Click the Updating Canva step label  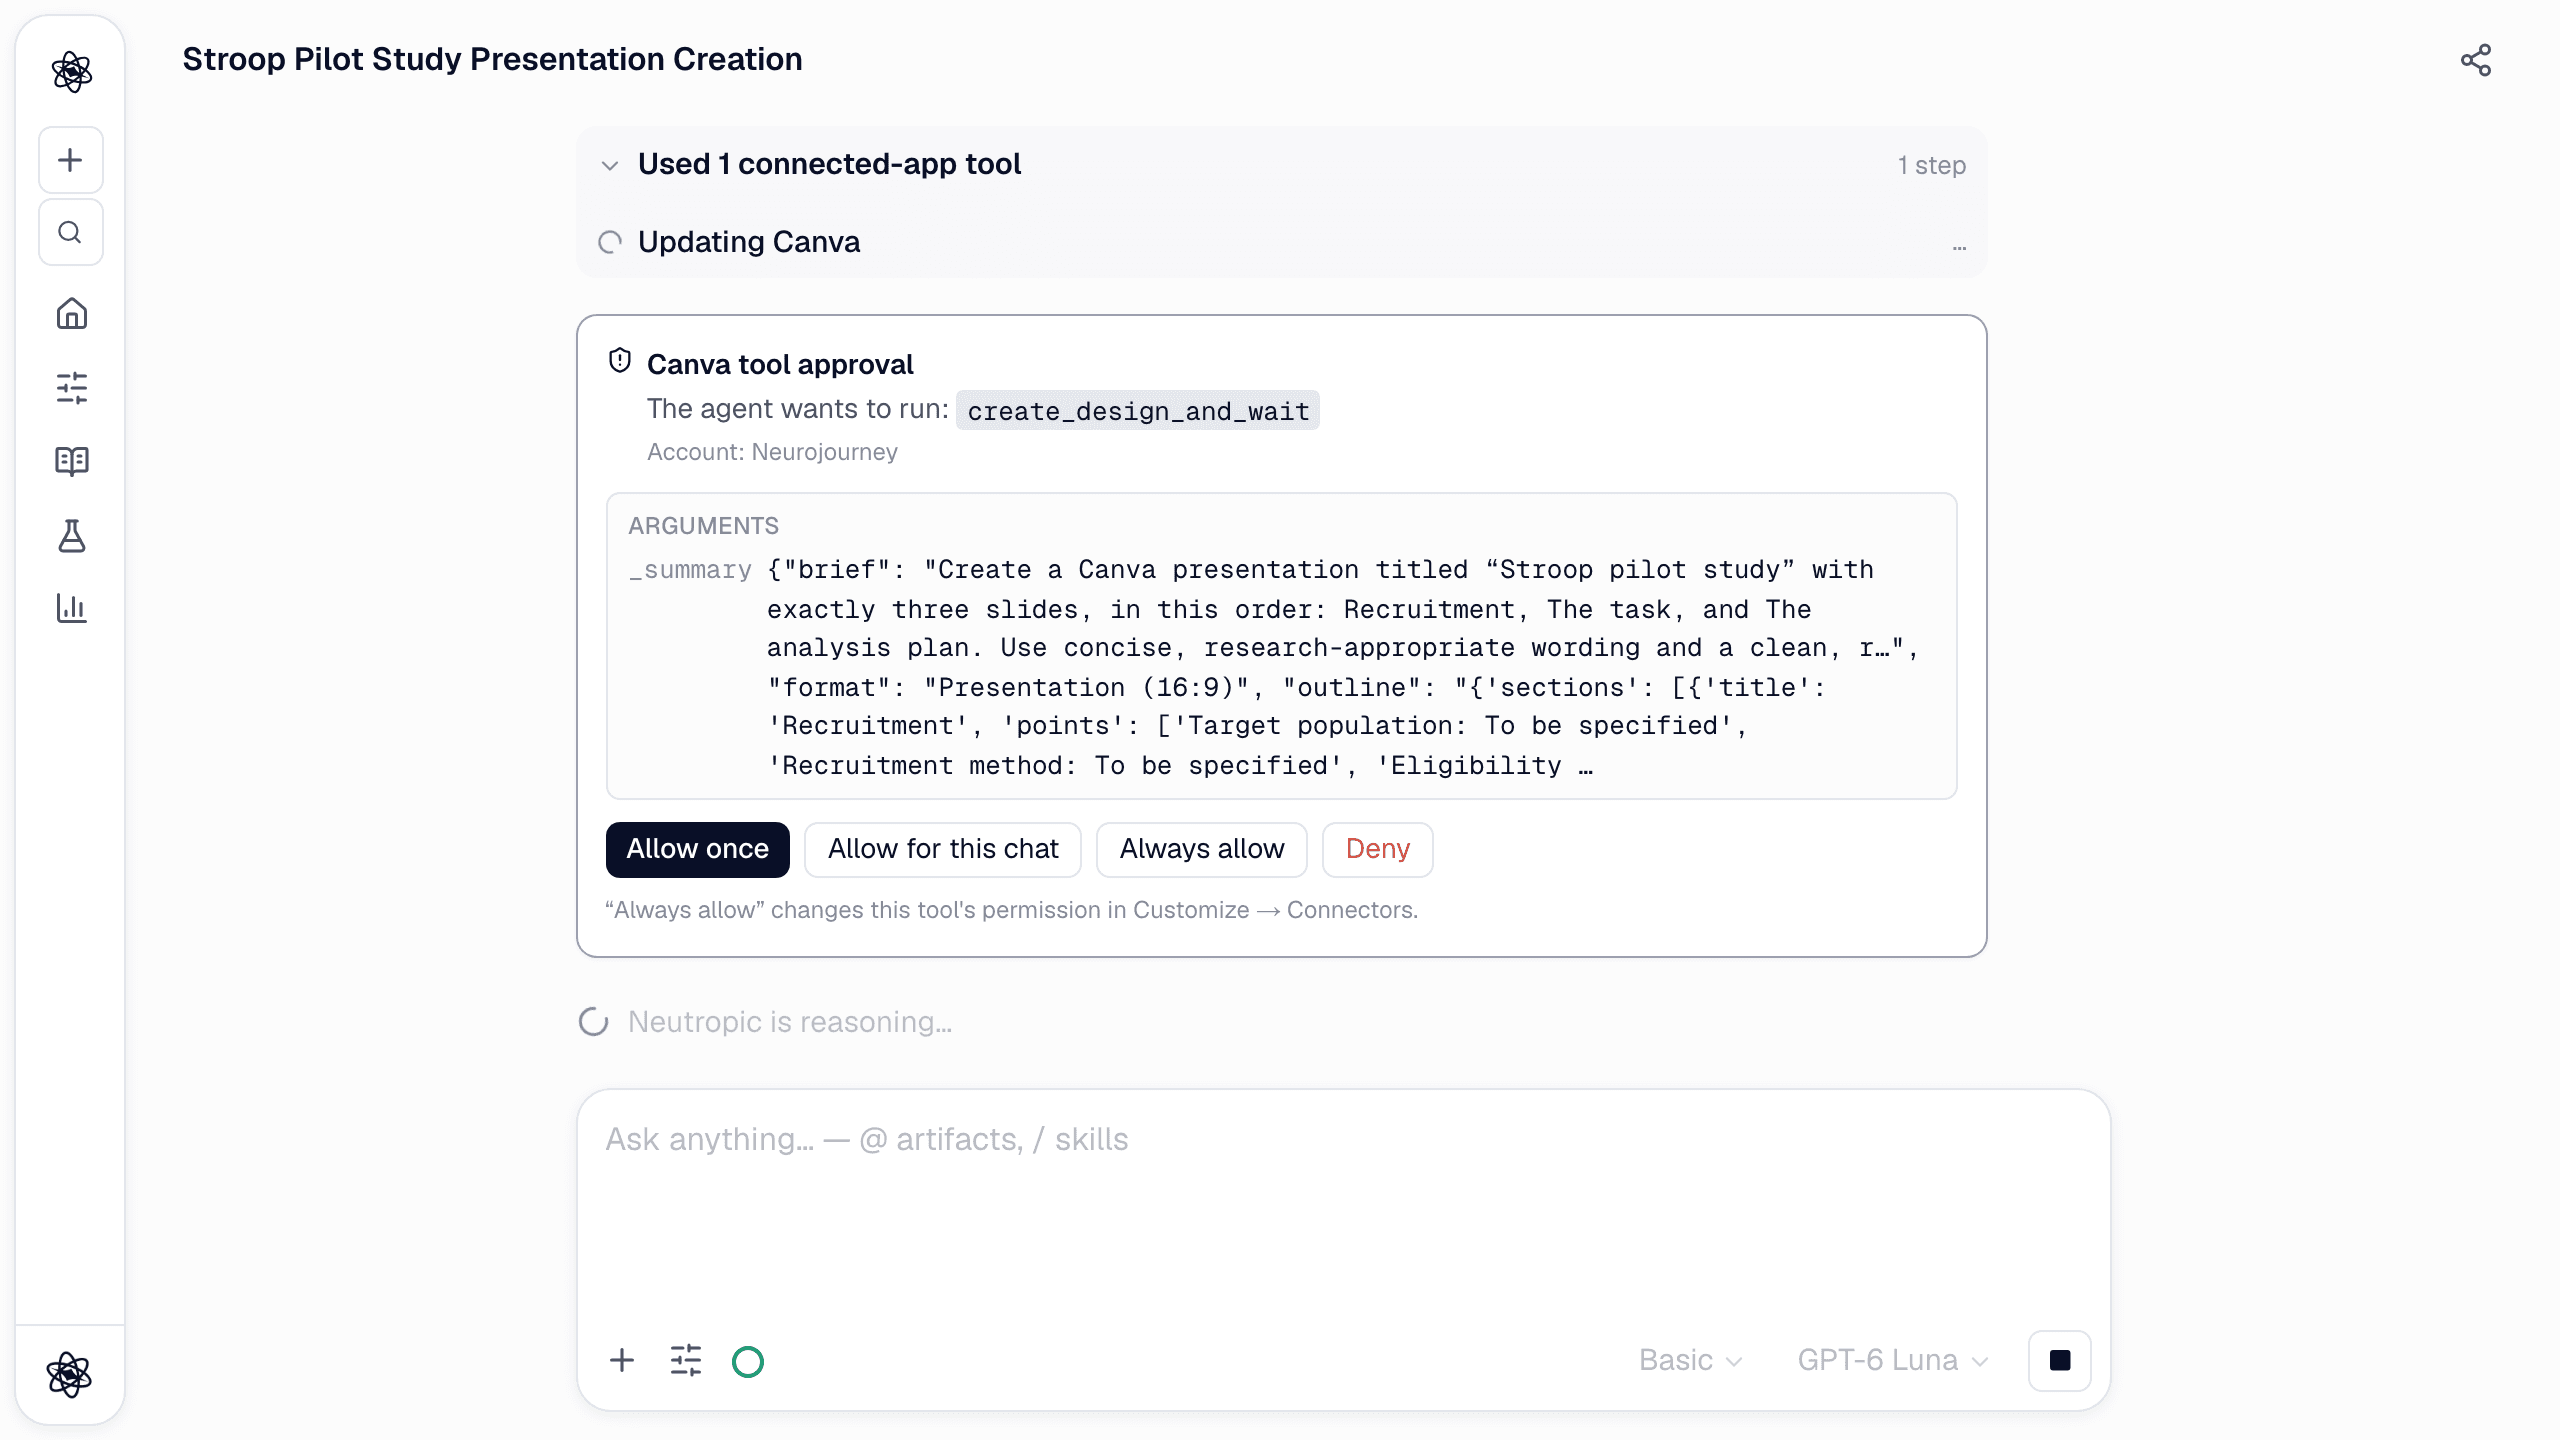(749, 242)
